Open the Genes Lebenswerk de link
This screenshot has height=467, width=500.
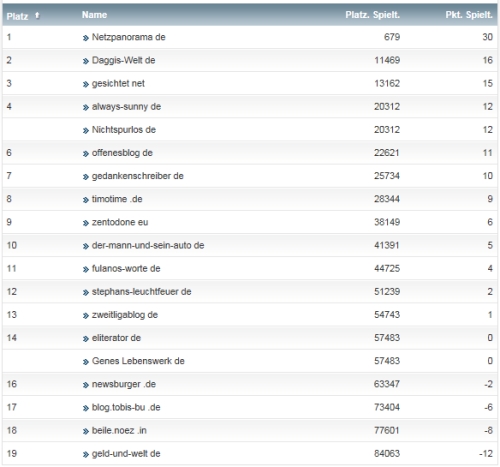click(138, 361)
